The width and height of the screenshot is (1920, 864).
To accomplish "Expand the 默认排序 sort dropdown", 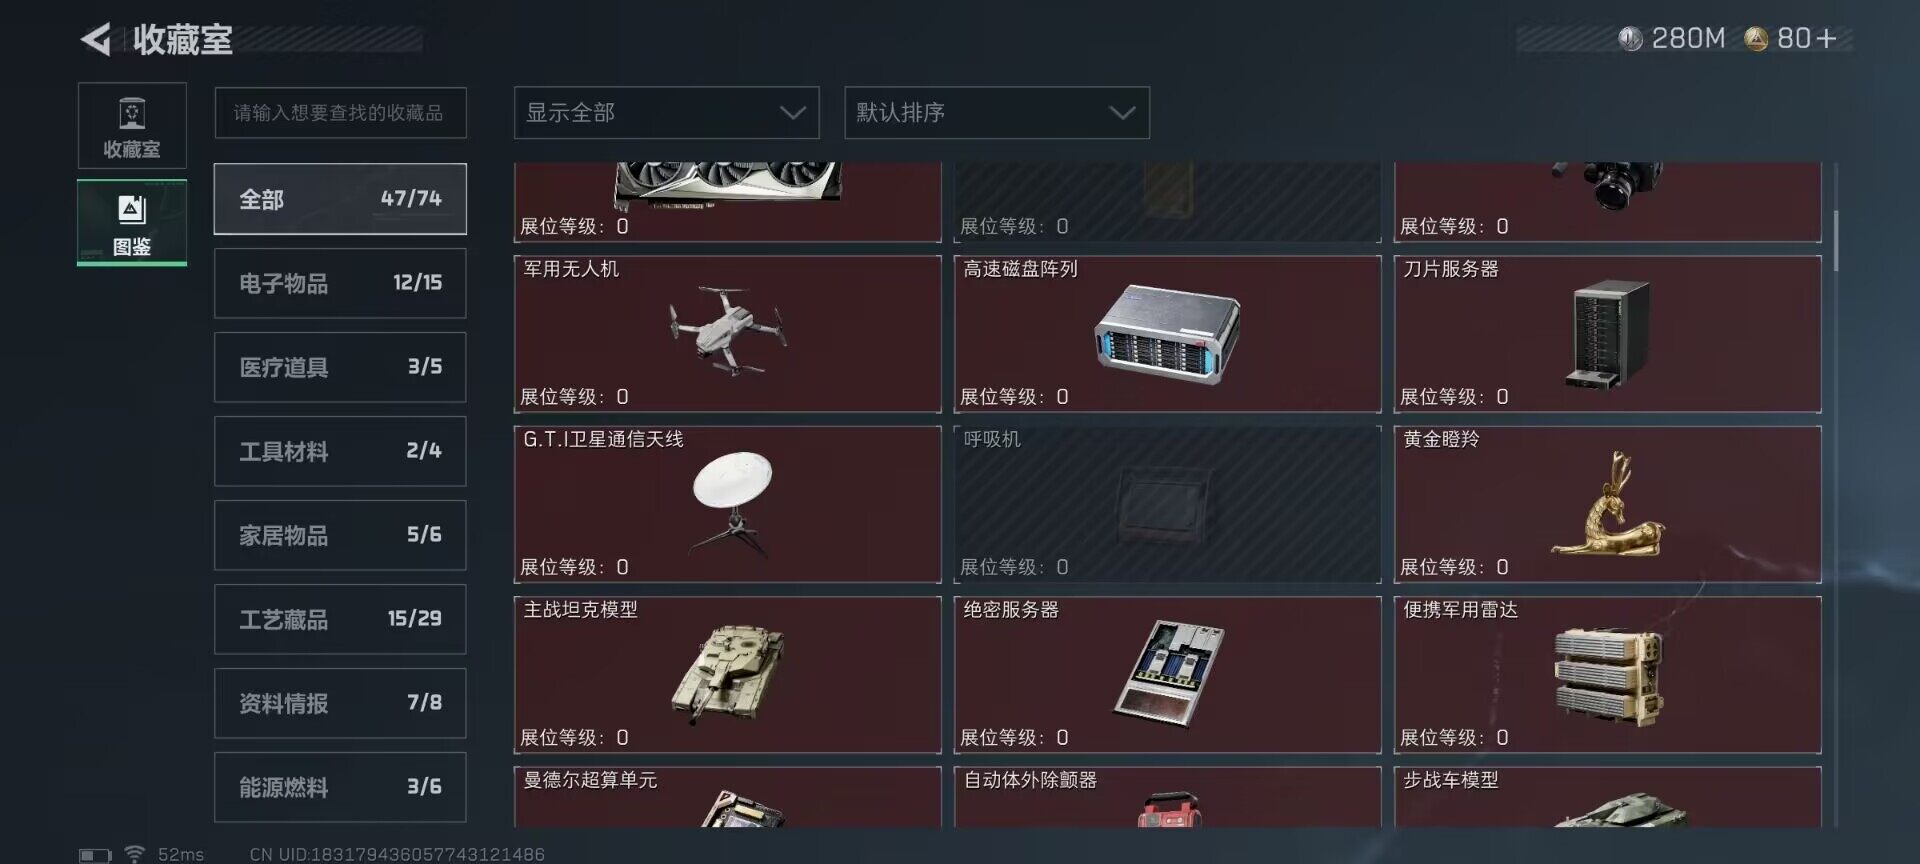I will (997, 113).
